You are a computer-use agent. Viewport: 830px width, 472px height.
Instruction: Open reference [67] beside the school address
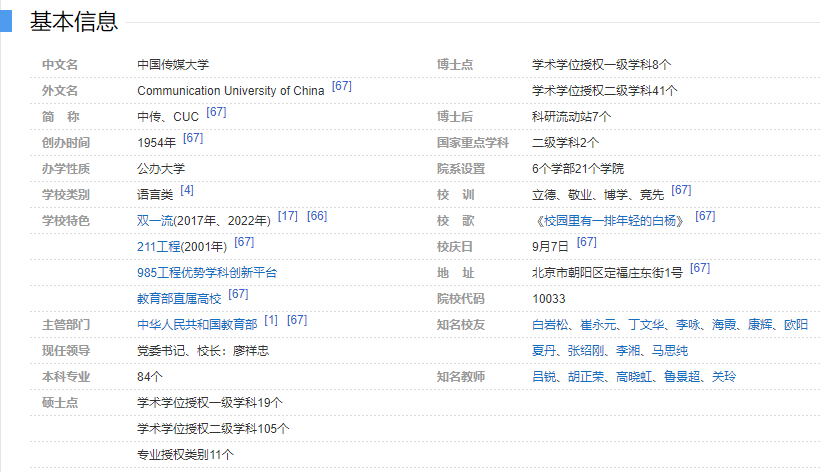tap(700, 268)
